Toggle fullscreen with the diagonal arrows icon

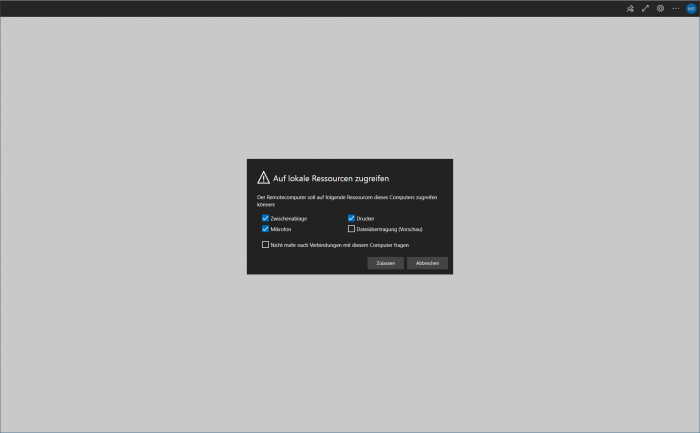coord(645,8)
